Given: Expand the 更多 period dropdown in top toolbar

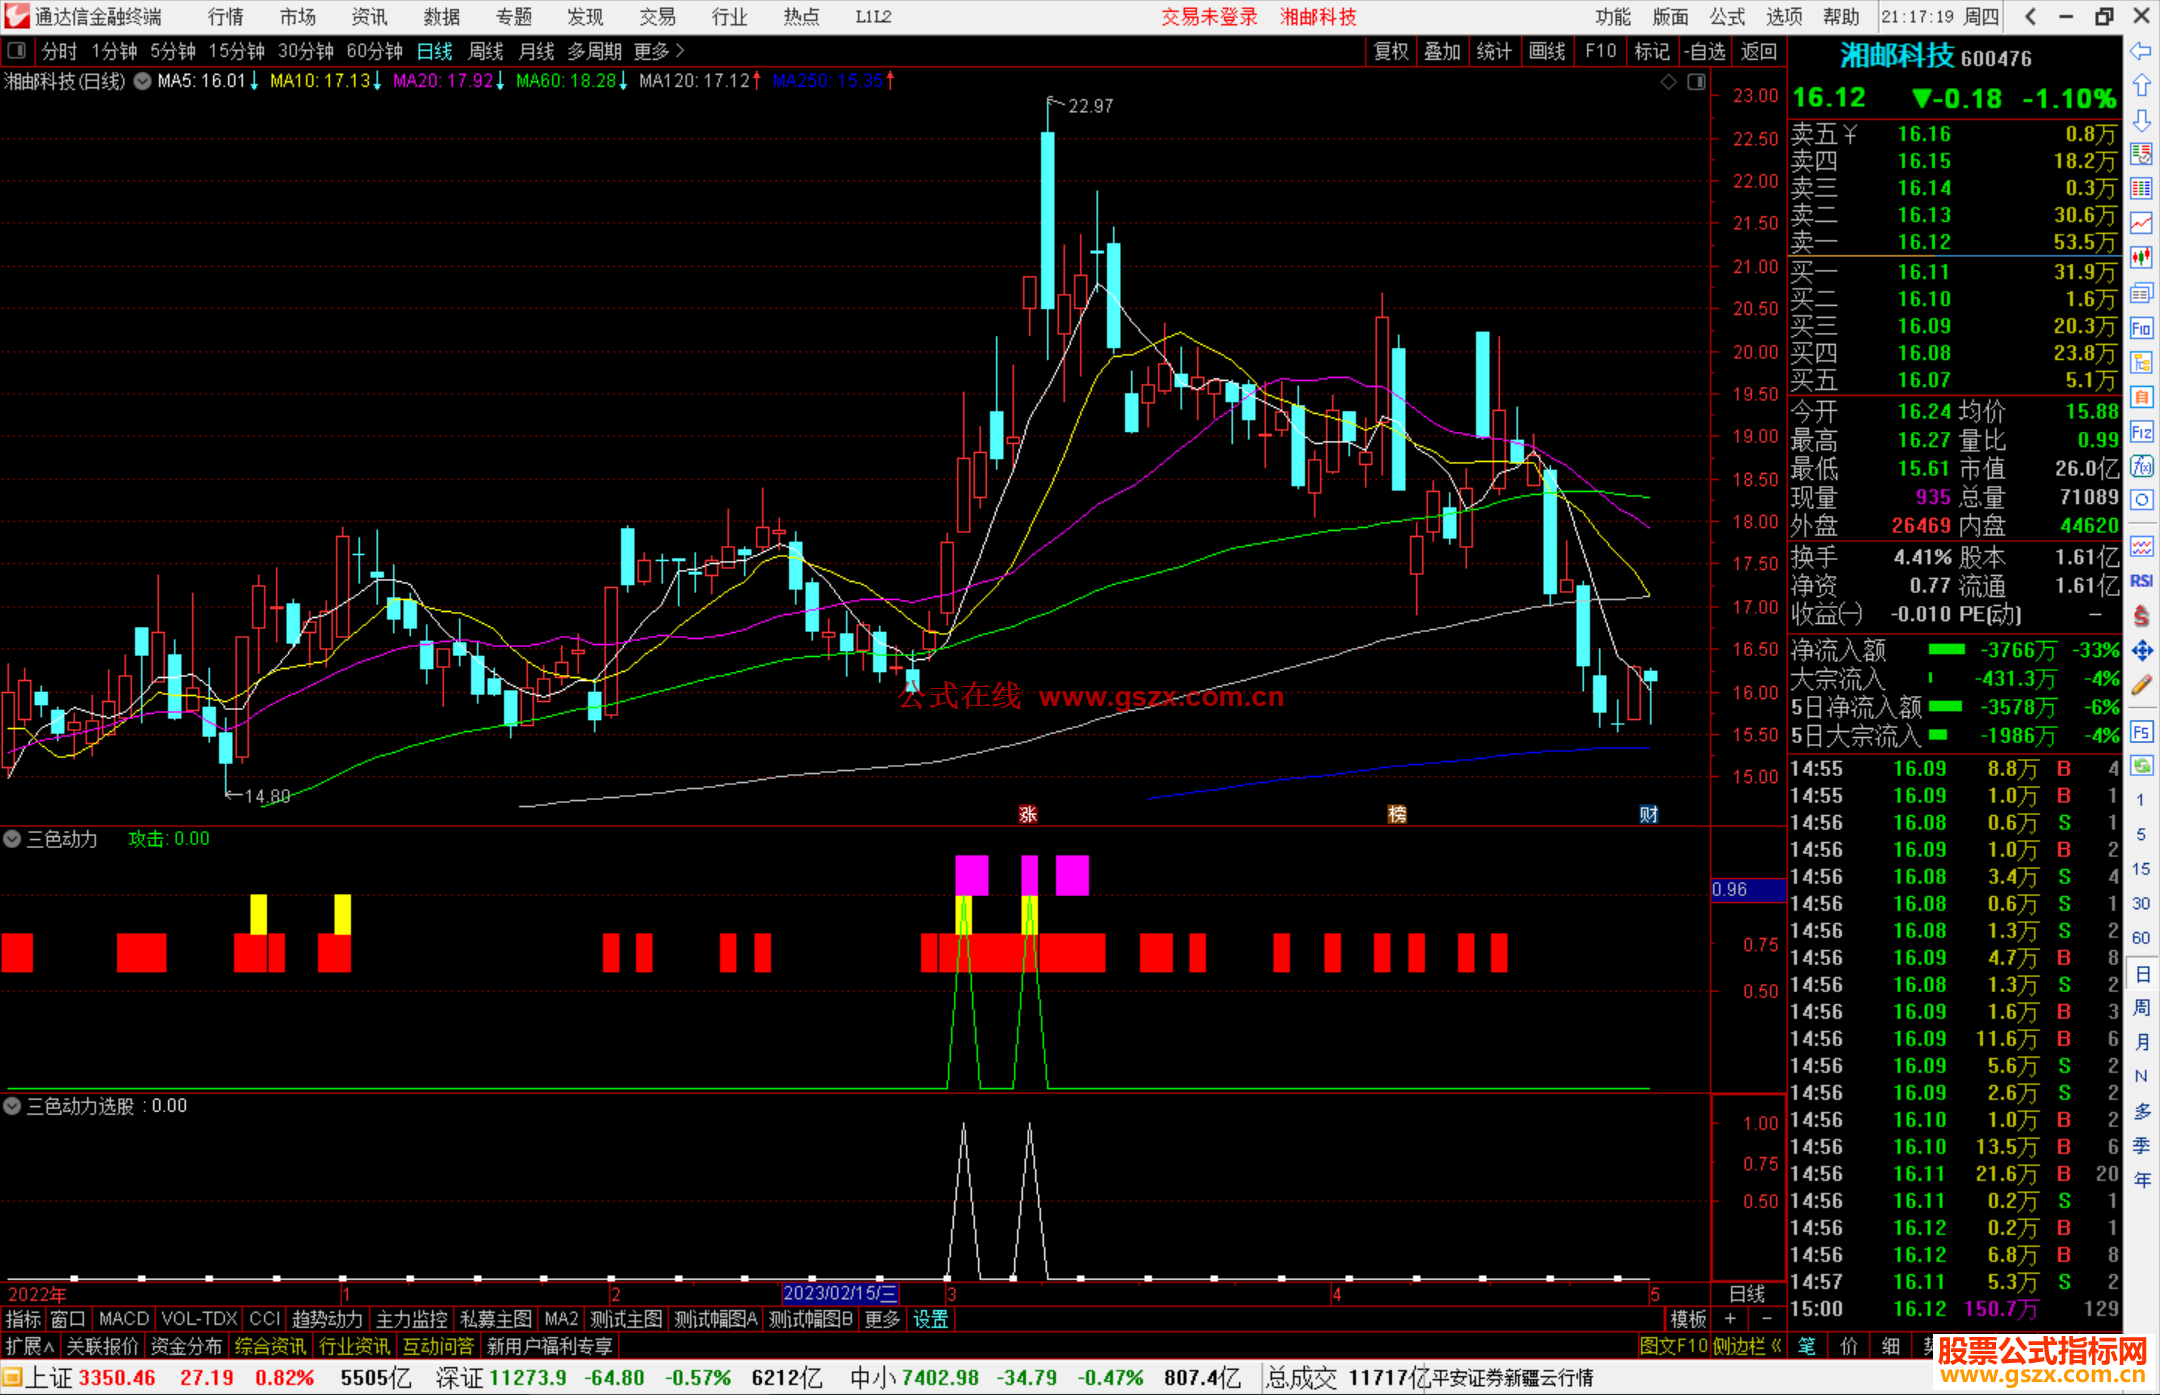Looking at the screenshot, I should pyautogui.click(x=658, y=51).
